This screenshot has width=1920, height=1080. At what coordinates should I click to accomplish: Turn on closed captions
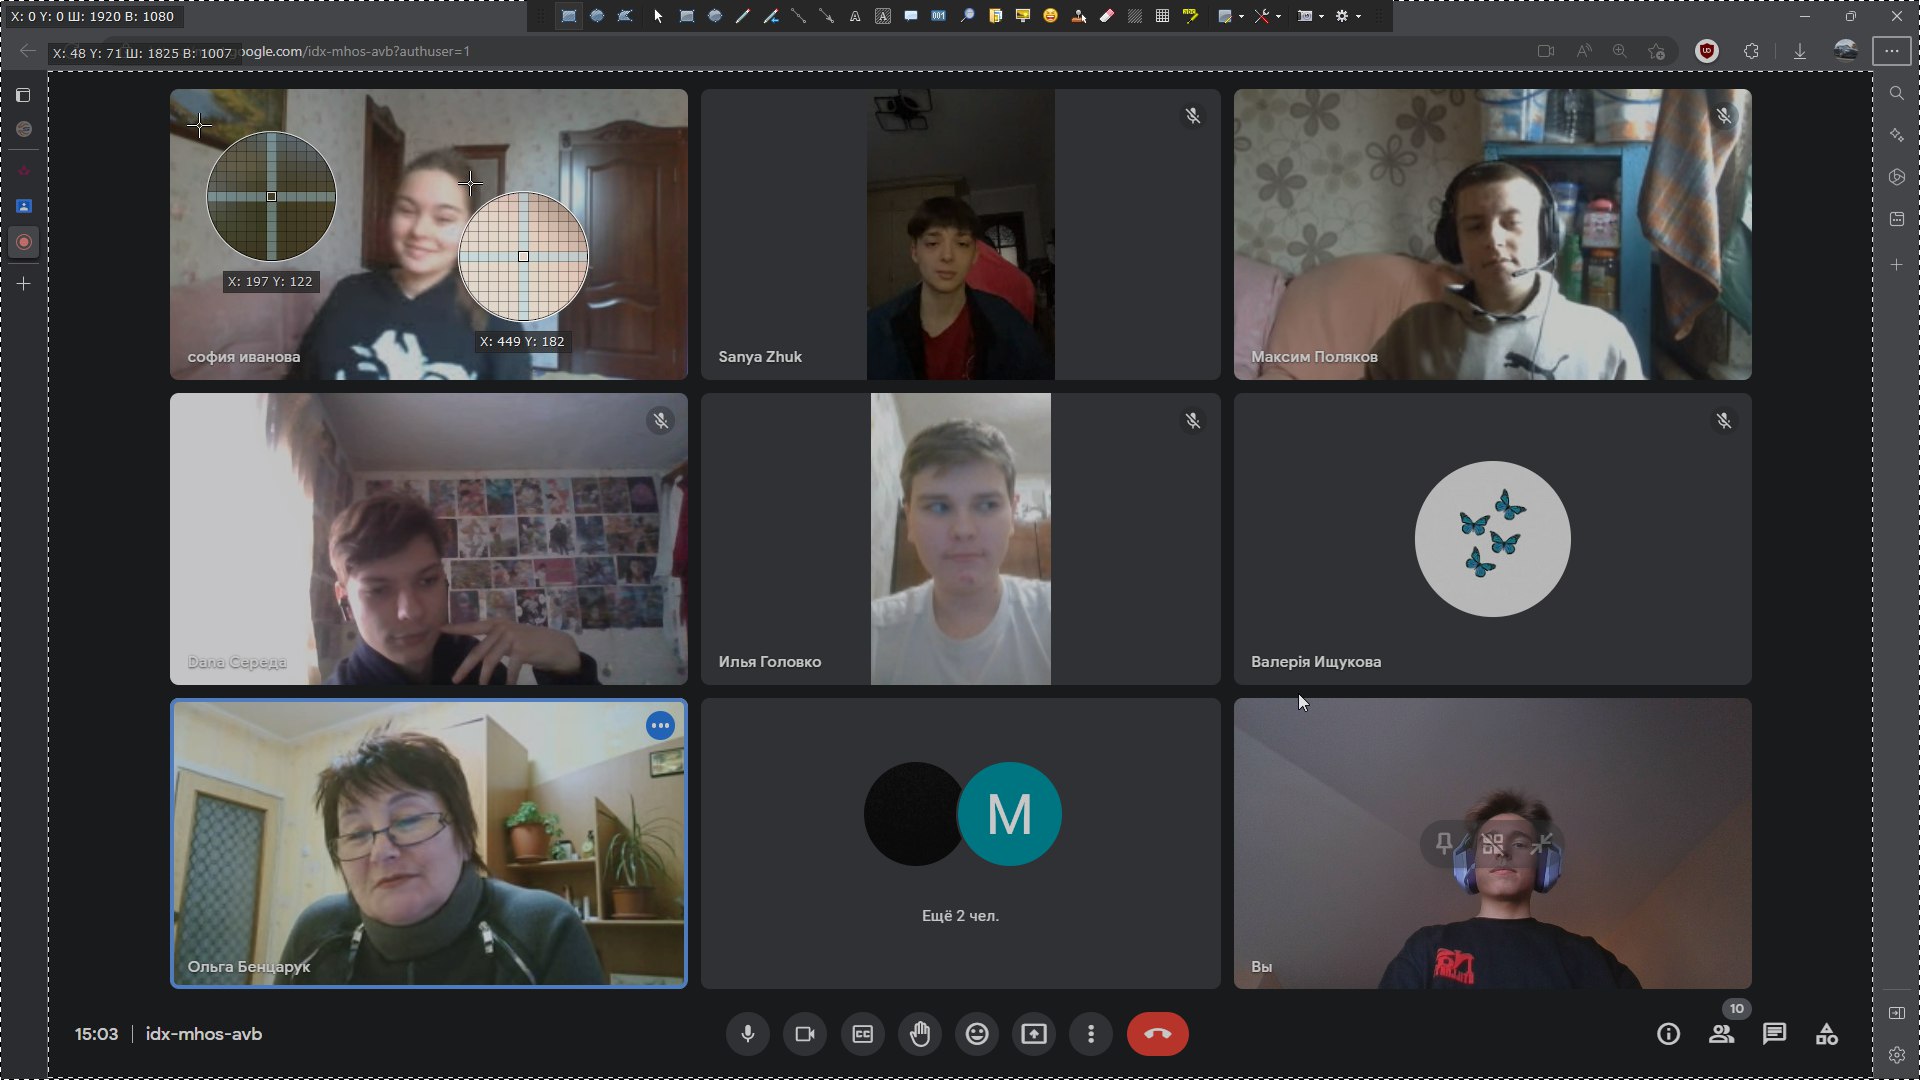(862, 1034)
